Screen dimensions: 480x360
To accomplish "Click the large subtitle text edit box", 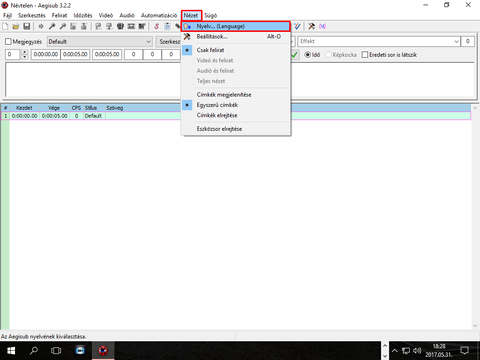I will tap(93, 80).
